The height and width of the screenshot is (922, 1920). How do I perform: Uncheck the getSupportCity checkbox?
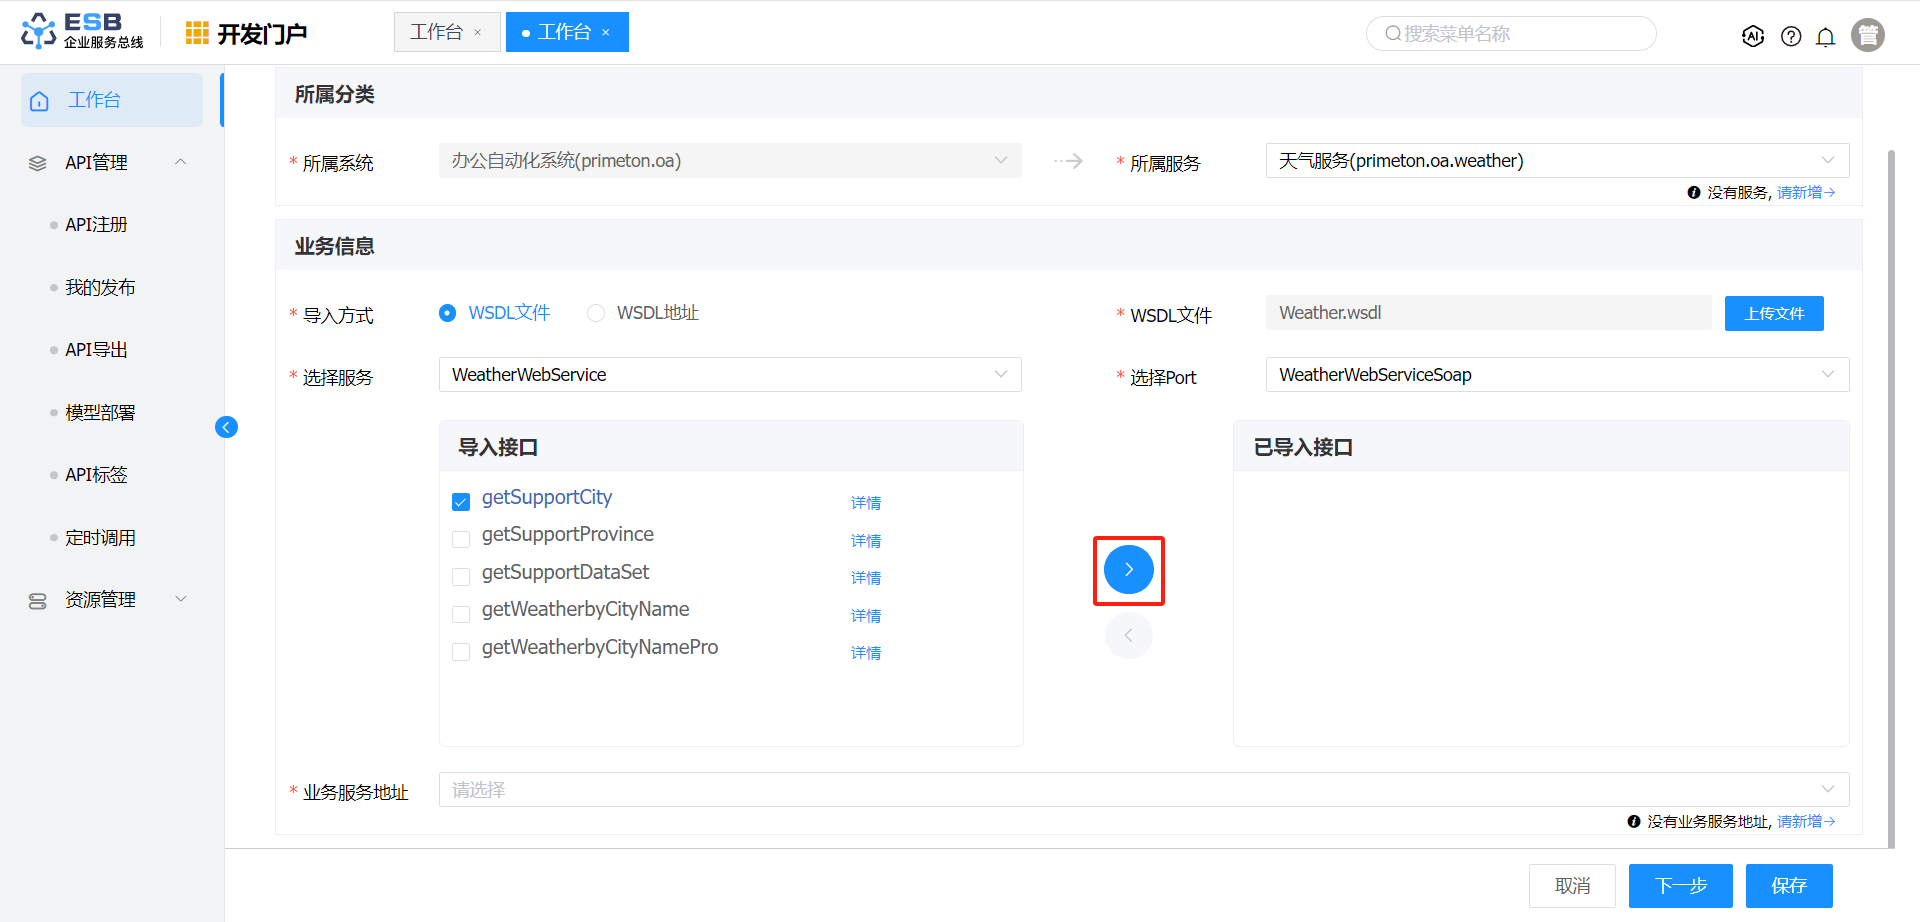click(461, 501)
